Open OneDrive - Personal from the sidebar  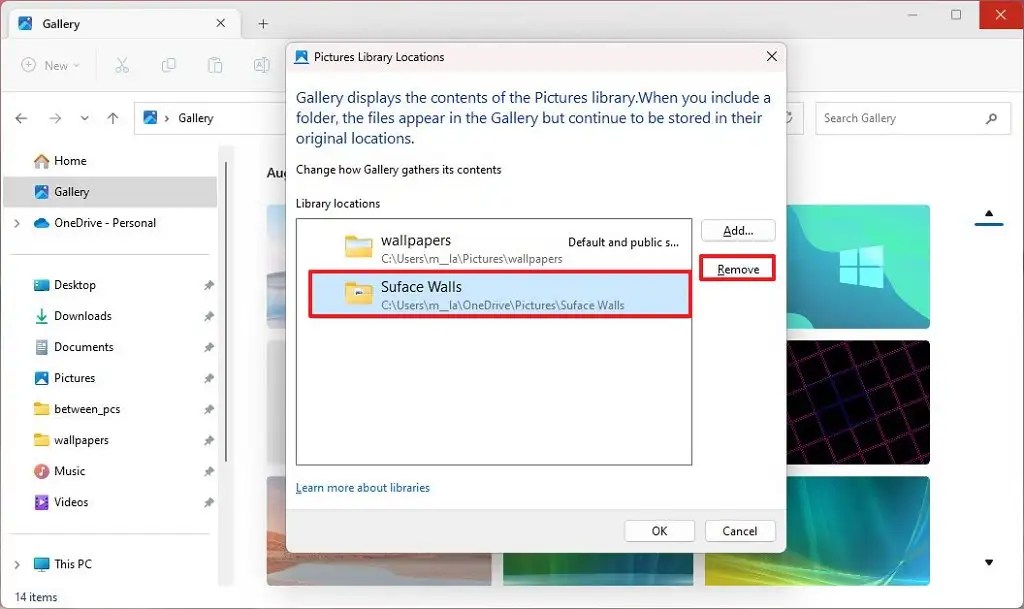pos(98,223)
